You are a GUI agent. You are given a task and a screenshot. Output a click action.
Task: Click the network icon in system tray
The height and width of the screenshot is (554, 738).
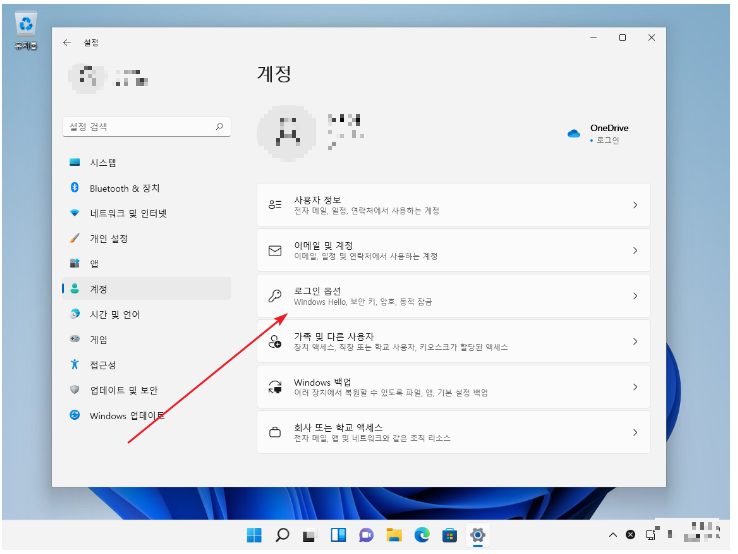(652, 534)
